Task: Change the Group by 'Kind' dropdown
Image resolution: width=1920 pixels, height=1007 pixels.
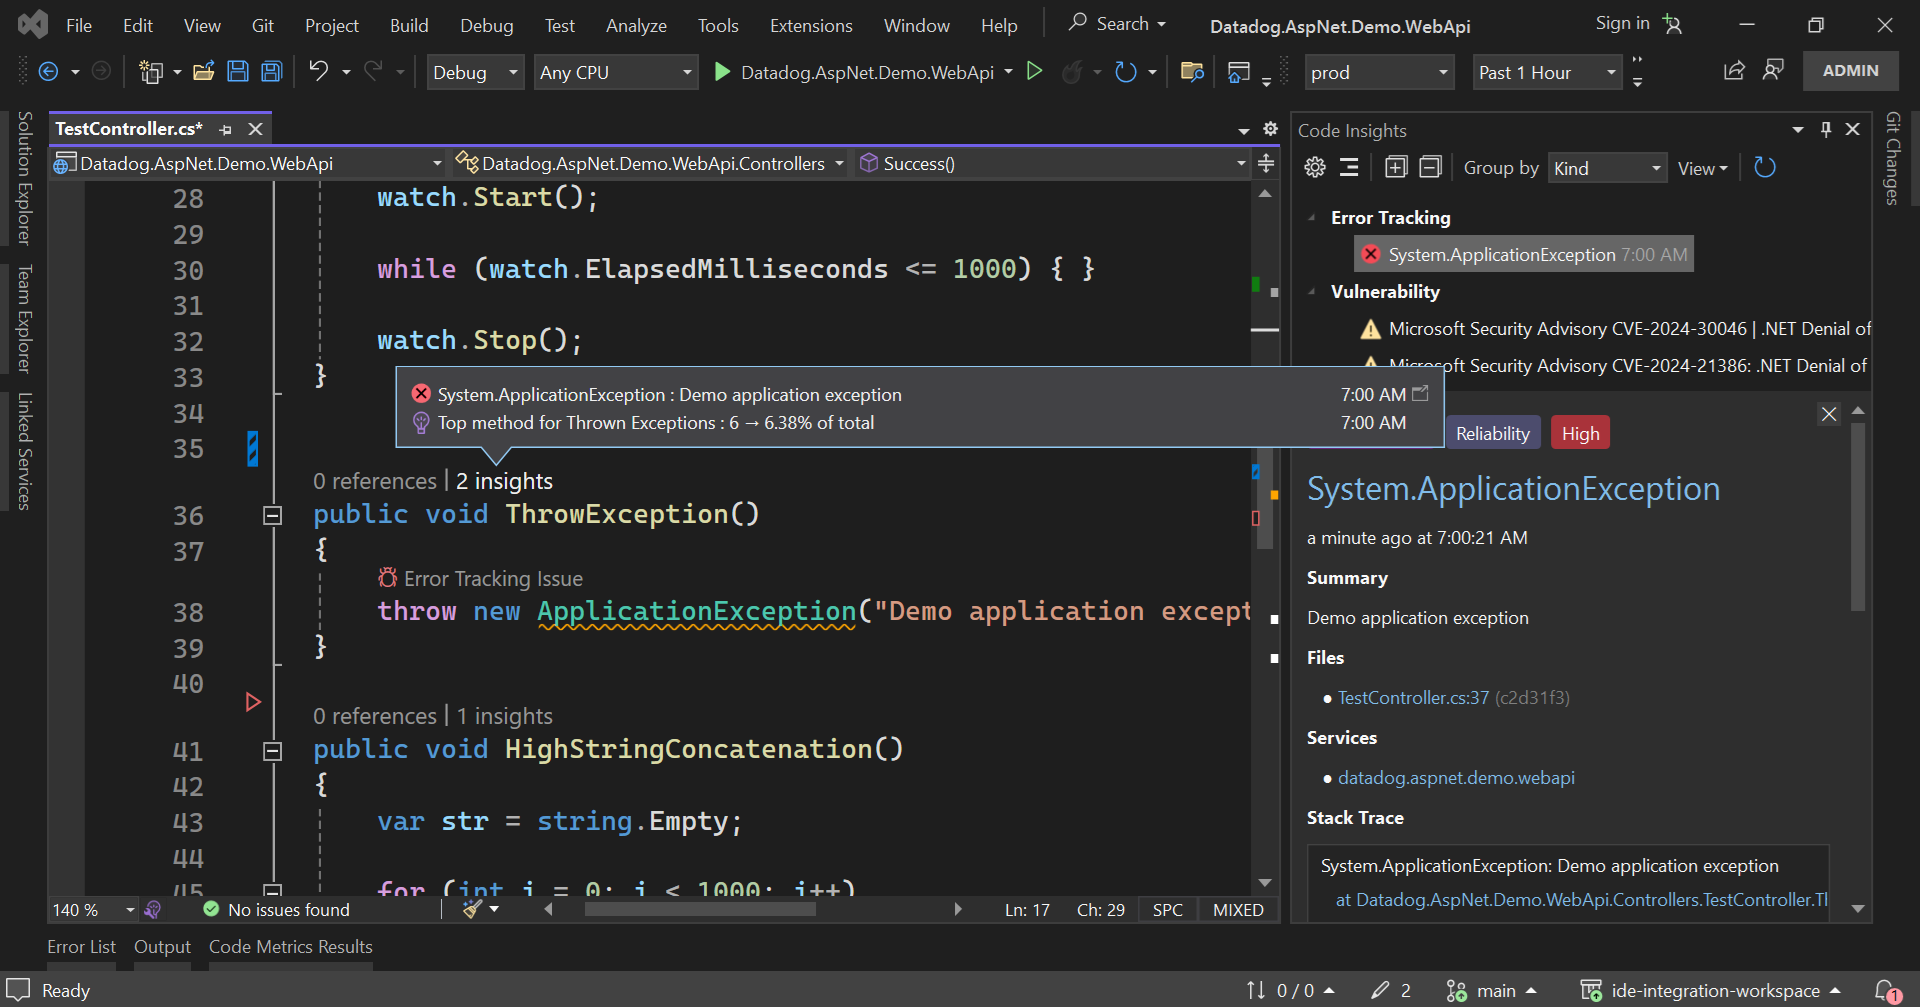Action: [1606, 167]
